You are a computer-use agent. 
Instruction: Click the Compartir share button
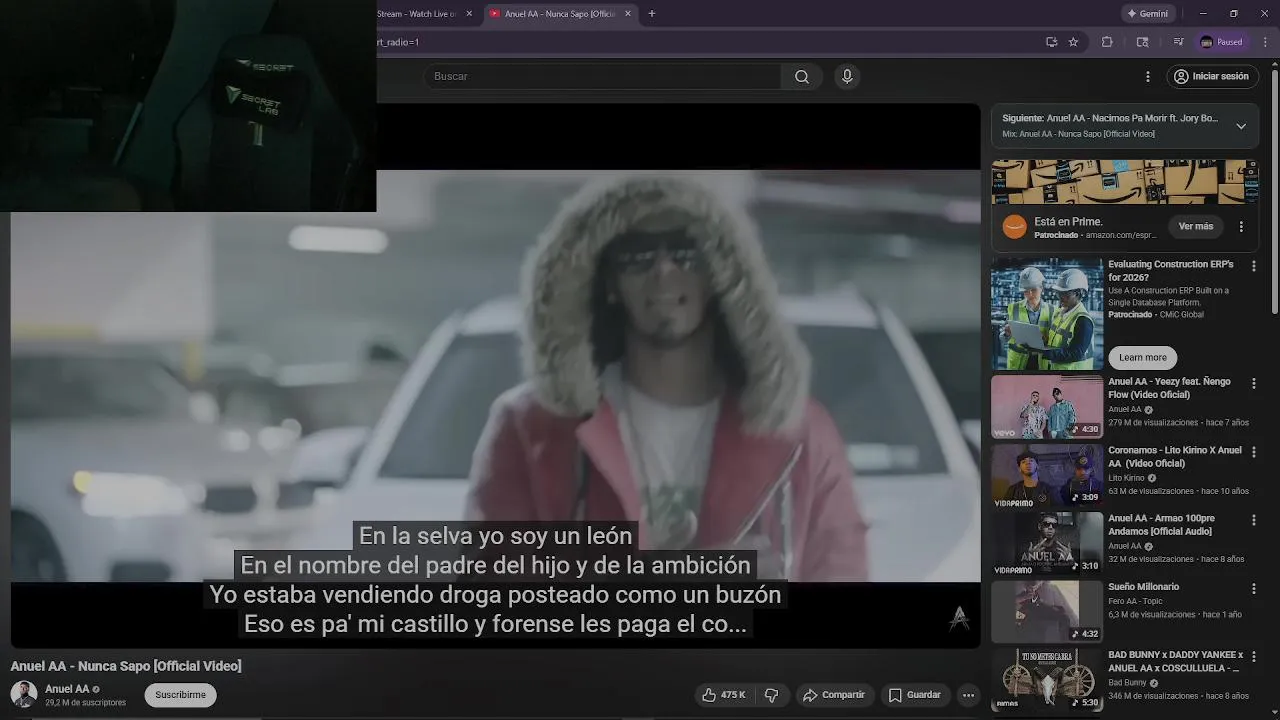834,695
